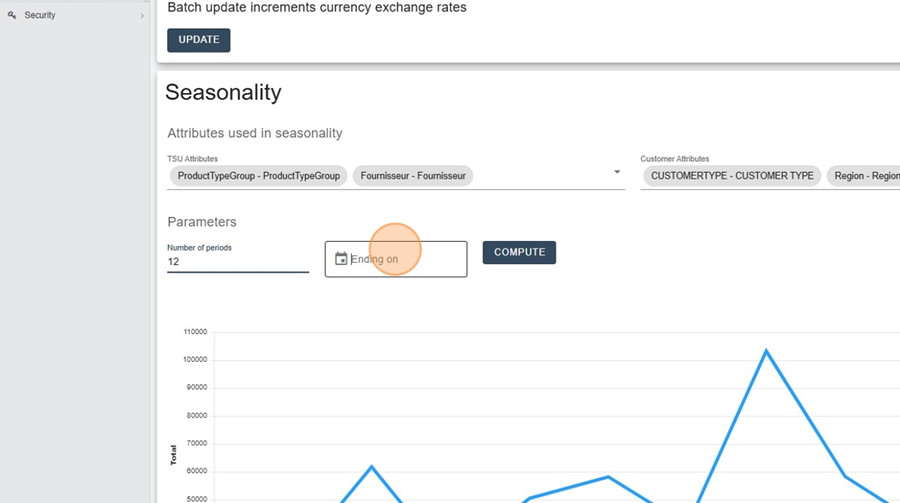Open the Security menu item
Screen dimensions: 900x503
pos(75,15)
